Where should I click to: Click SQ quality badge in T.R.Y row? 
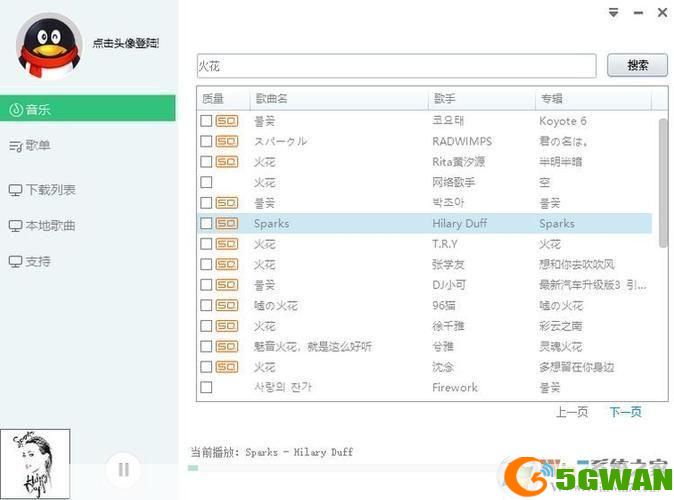pyautogui.click(x=227, y=244)
